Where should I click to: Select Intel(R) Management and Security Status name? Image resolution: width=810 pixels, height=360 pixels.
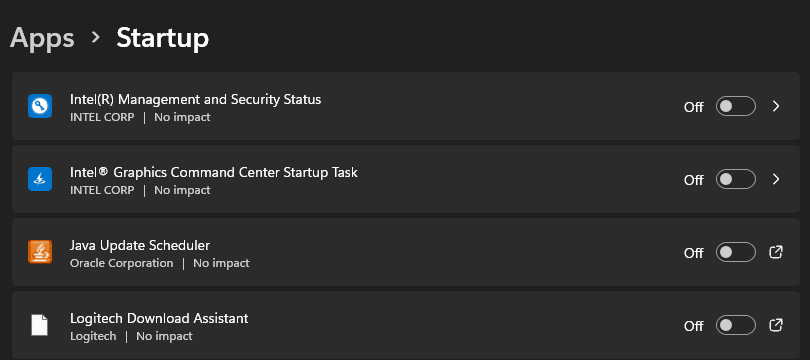[196, 99]
